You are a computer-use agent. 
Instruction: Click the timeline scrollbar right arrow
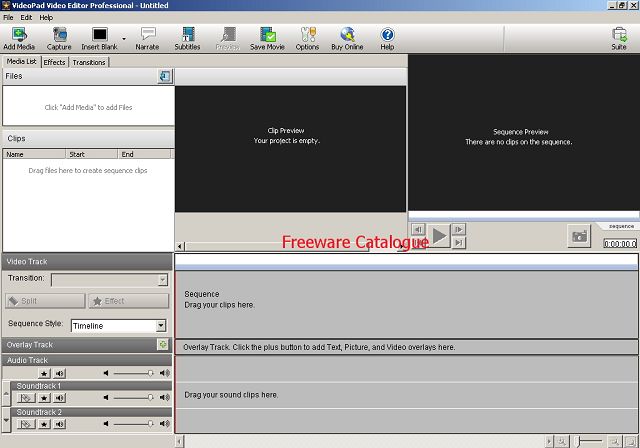point(549,441)
